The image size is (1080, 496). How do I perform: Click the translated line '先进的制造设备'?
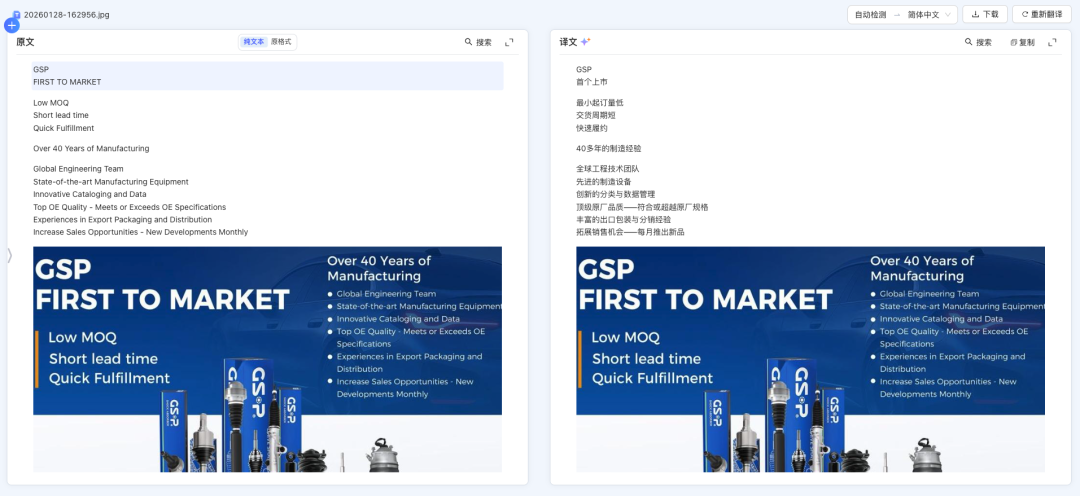point(603,182)
